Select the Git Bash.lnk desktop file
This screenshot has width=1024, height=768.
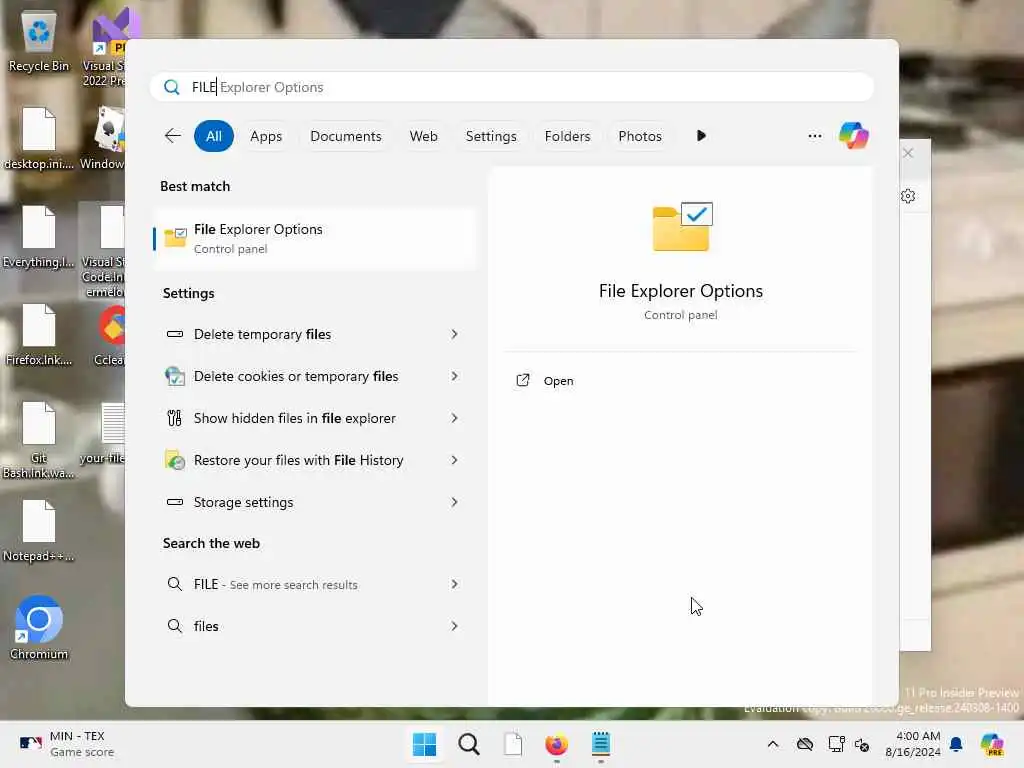pyautogui.click(x=39, y=440)
